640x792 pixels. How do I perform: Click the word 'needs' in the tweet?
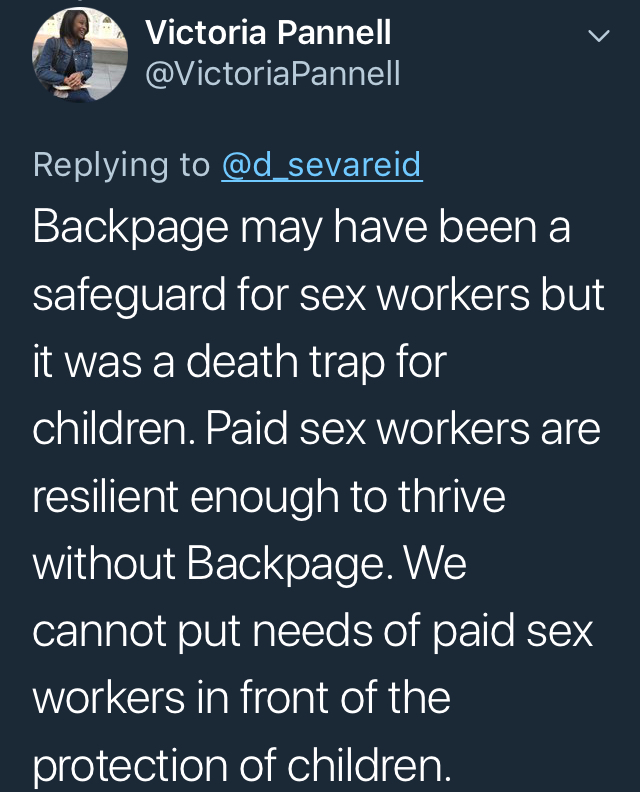[x=312, y=631]
